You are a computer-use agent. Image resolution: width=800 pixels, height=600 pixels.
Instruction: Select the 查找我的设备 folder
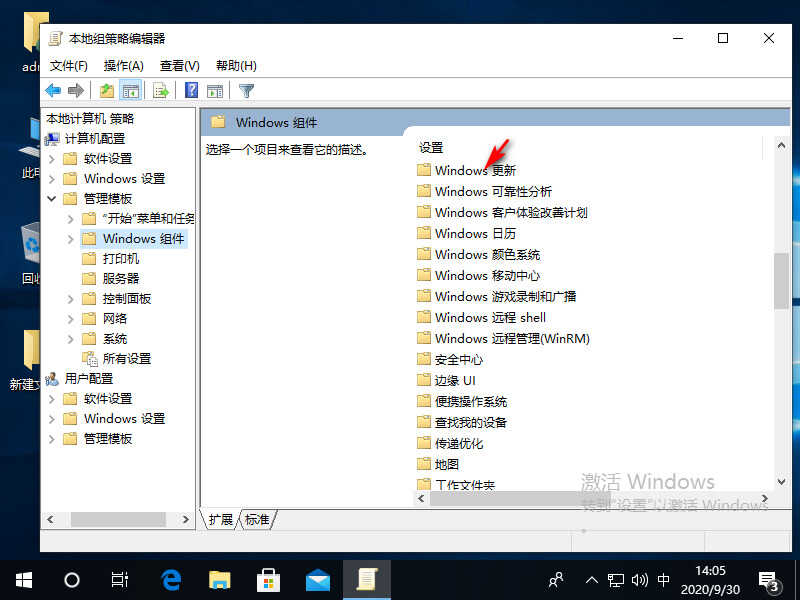pos(462,422)
